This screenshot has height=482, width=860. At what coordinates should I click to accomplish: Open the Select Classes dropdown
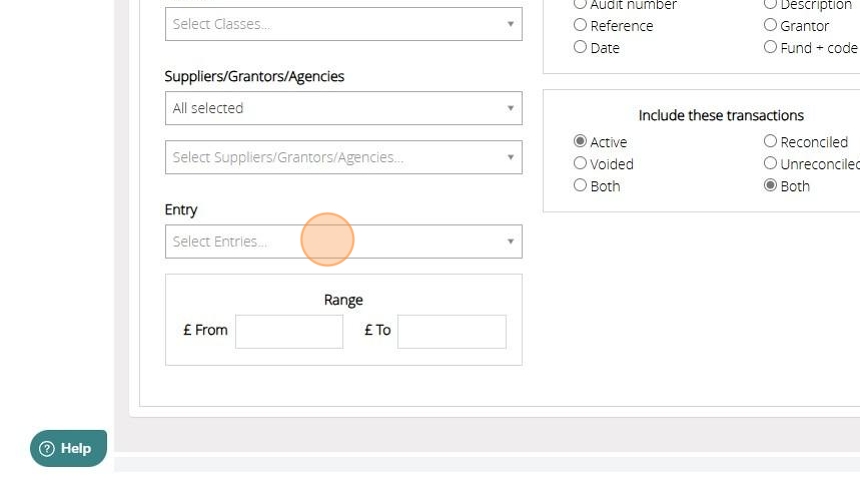[x=343, y=24]
